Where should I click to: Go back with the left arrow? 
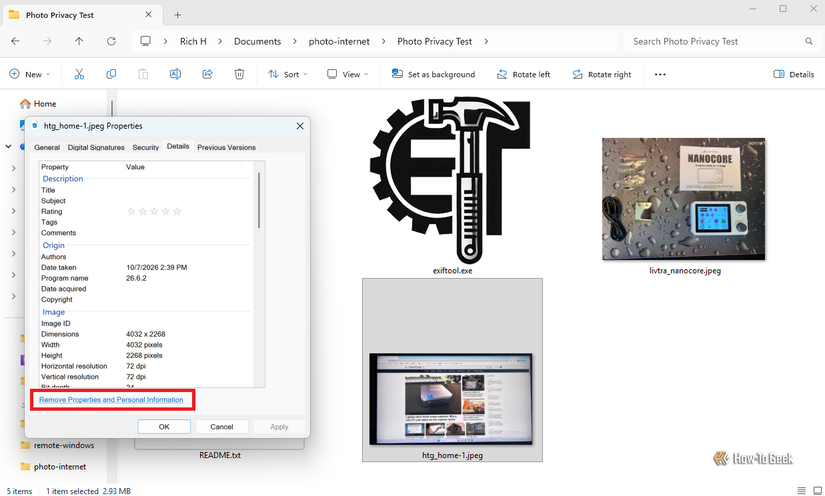(15, 41)
